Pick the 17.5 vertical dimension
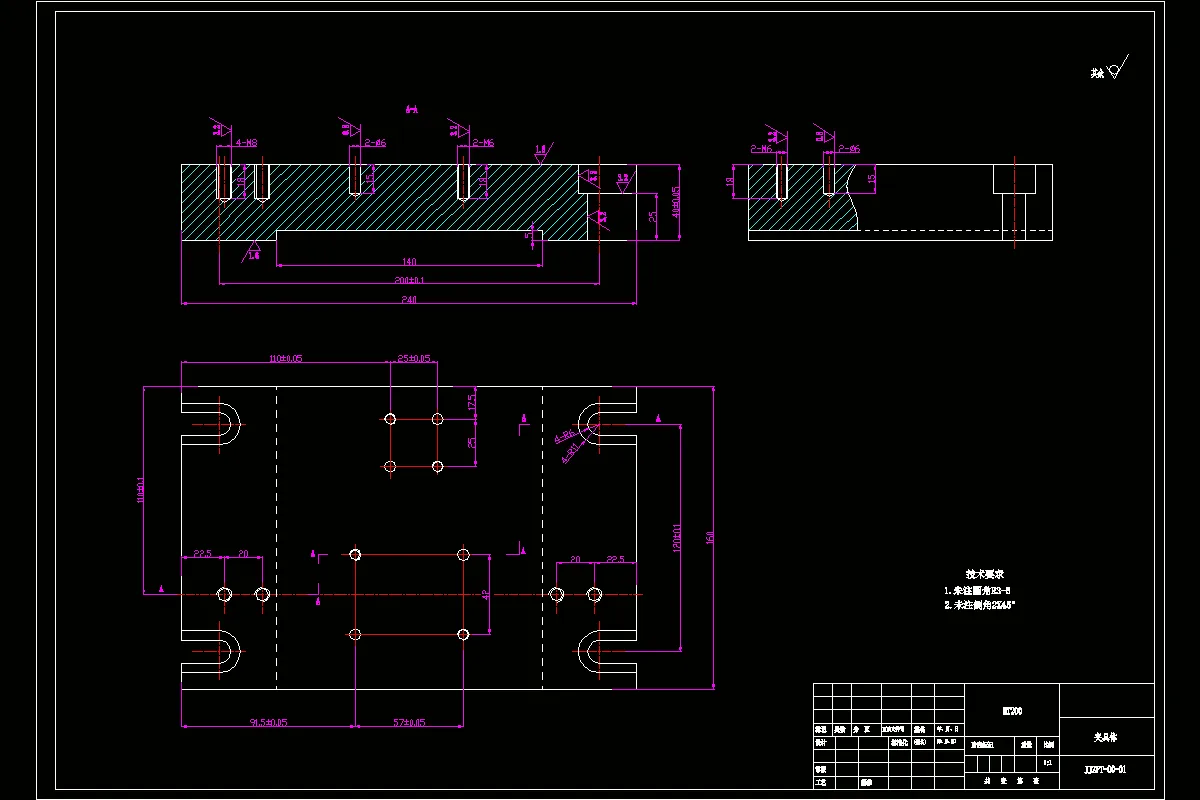Viewport: 1200px width, 800px height. tap(472, 402)
